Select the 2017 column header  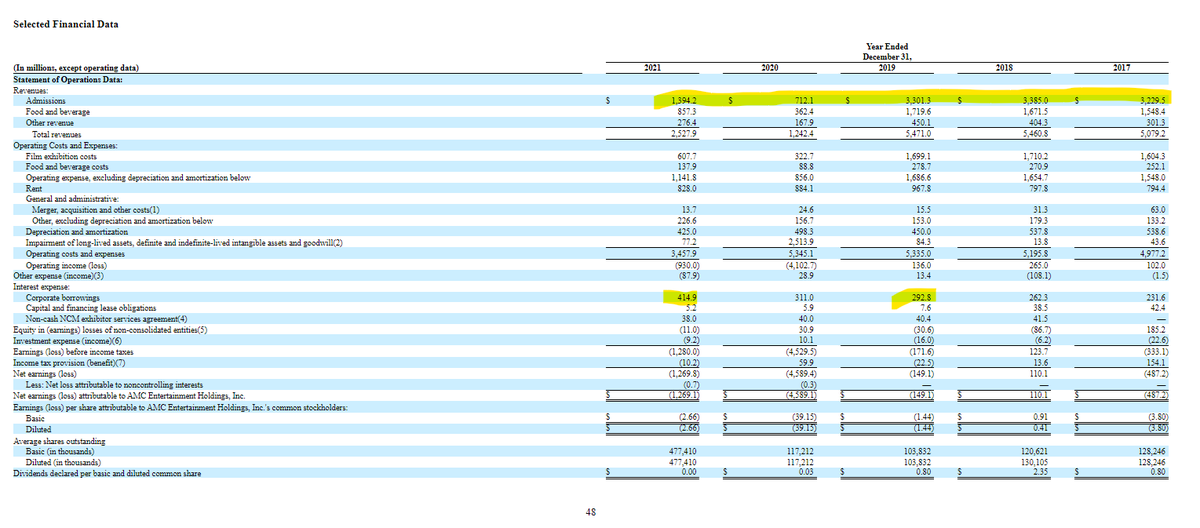pos(1124,68)
